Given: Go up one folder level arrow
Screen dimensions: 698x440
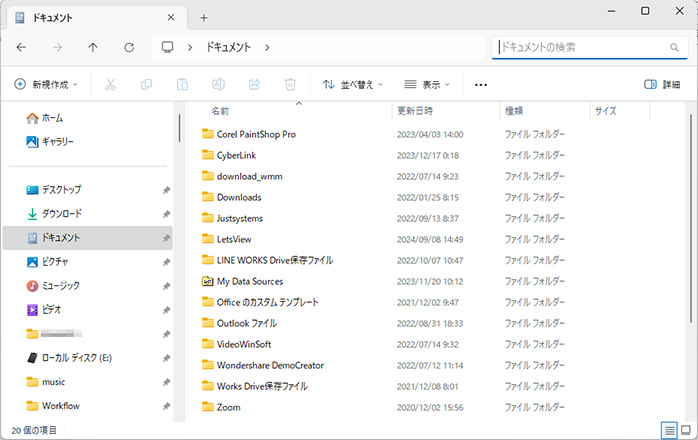Looking at the screenshot, I should pos(93,47).
